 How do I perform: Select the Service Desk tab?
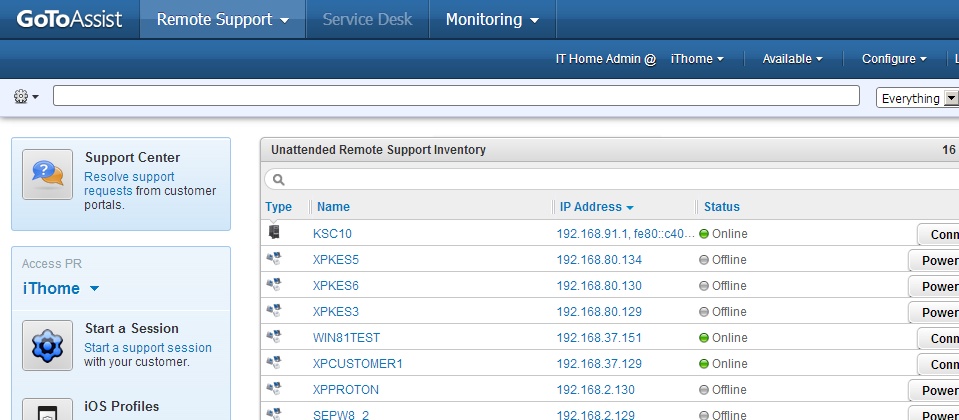click(368, 20)
